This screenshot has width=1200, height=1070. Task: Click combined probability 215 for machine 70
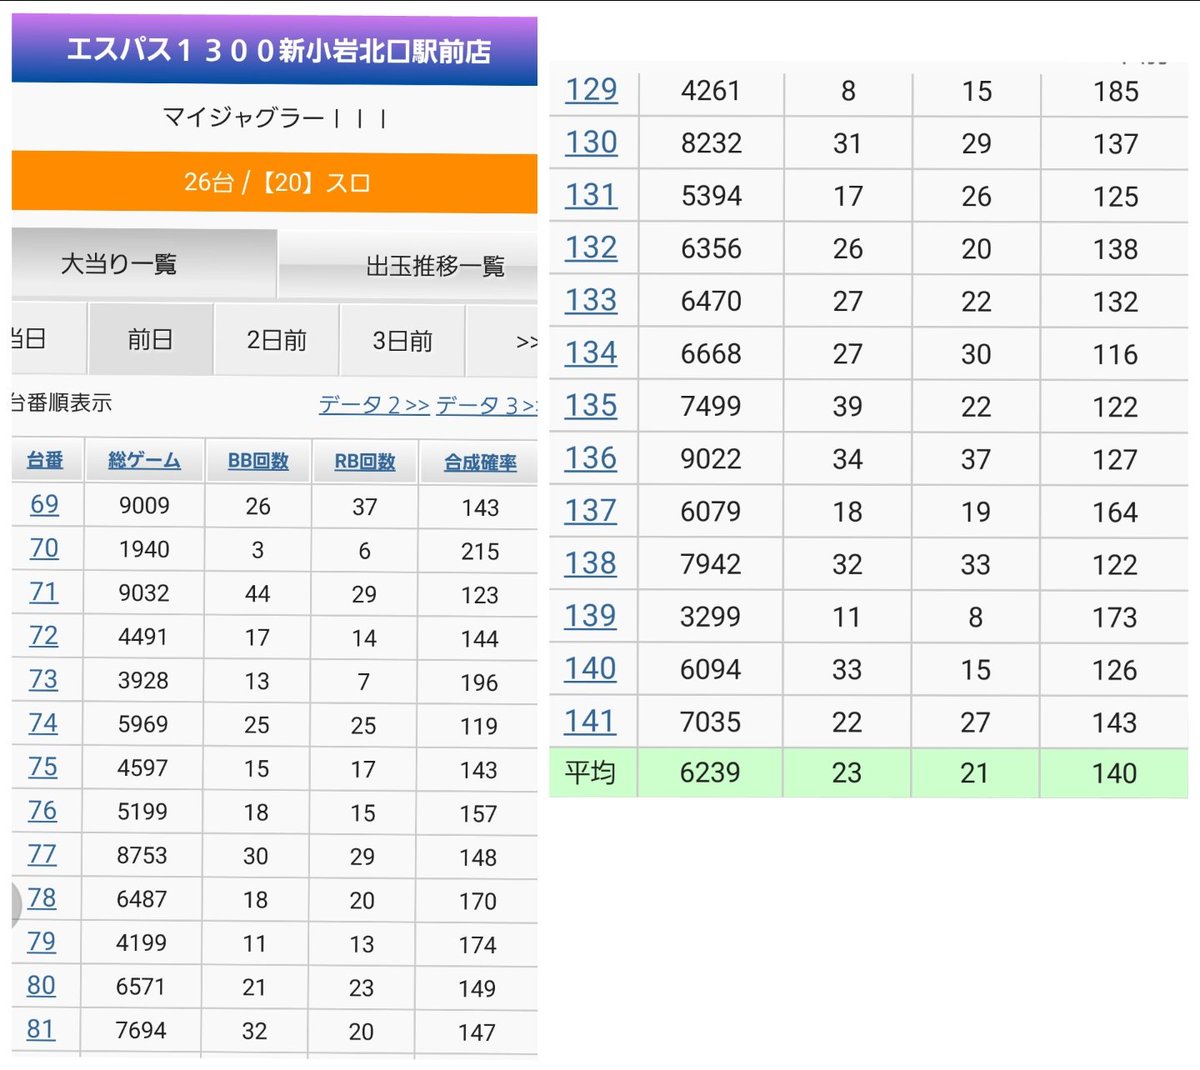click(x=480, y=551)
